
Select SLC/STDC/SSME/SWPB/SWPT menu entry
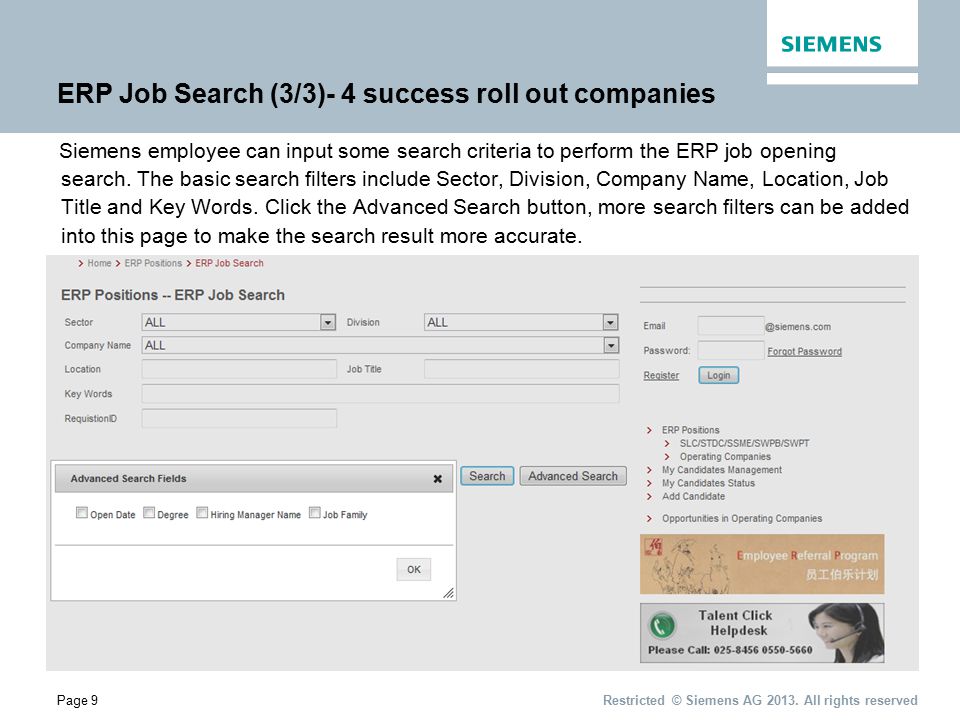click(x=744, y=443)
